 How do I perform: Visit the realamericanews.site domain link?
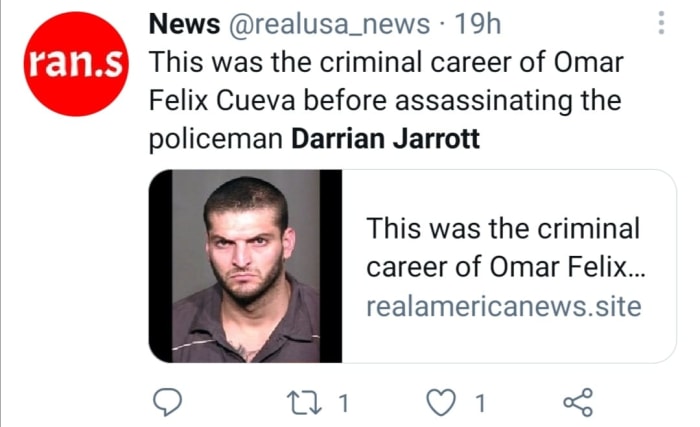[x=502, y=306]
